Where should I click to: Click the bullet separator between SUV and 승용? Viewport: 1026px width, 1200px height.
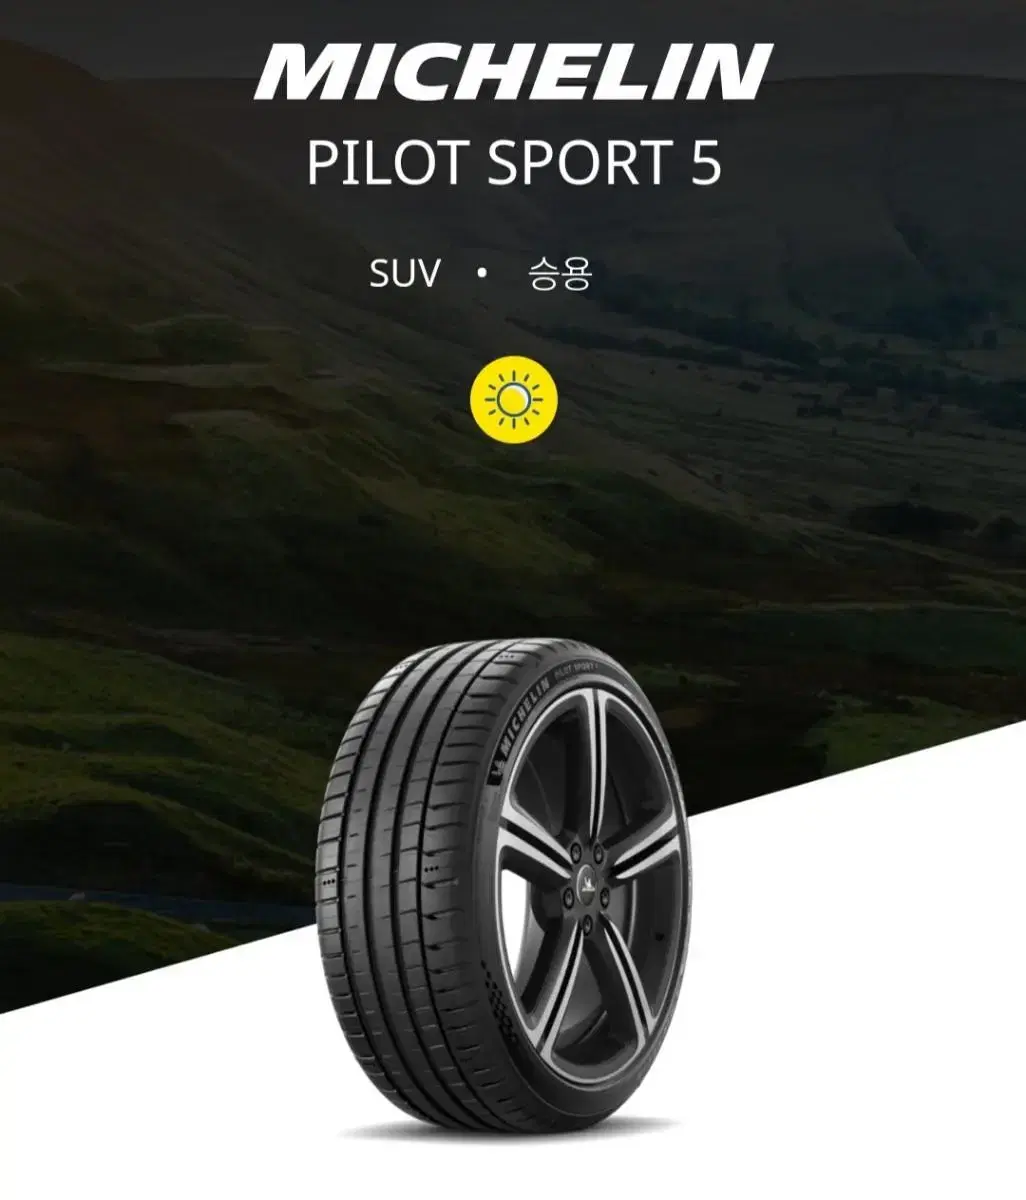pyautogui.click(x=483, y=273)
